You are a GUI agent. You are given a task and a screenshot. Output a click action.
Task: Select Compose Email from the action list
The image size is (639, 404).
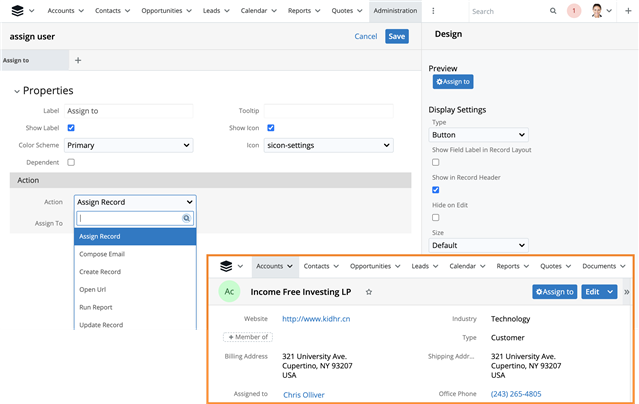(x=100, y=254)
